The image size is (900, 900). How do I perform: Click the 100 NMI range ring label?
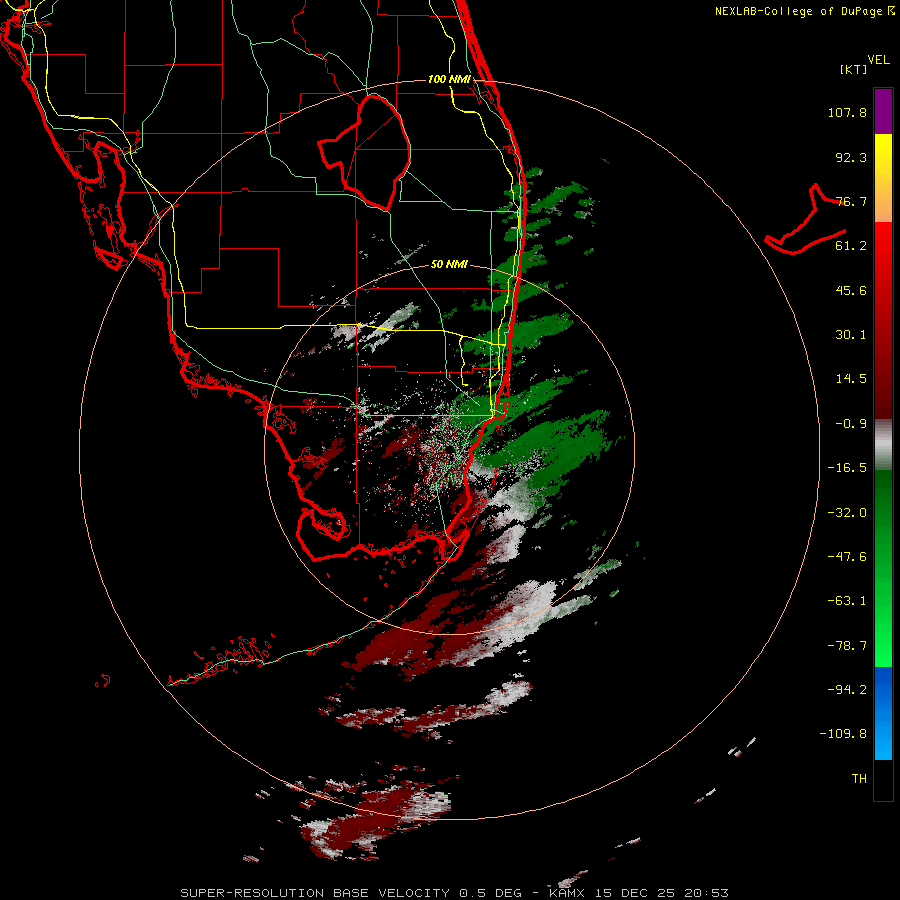(x=449, y=79)
